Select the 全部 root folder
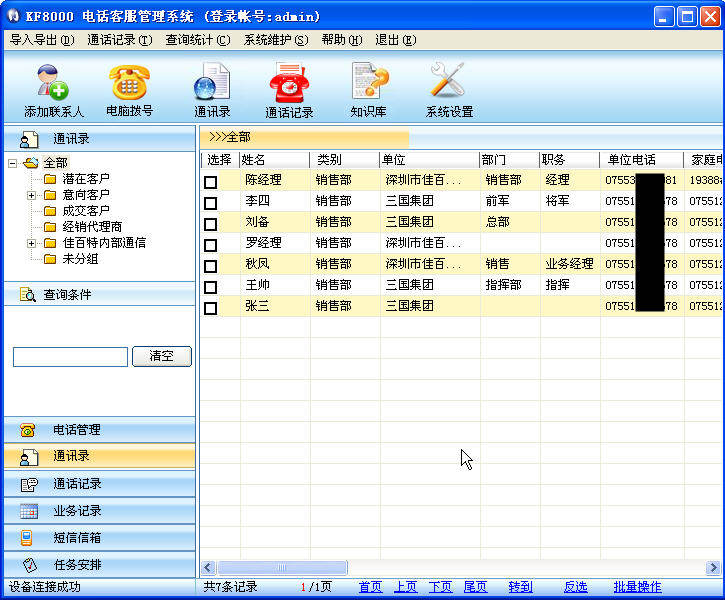The height and width of the screenshot is (600, 725). (x=55, y=163)
